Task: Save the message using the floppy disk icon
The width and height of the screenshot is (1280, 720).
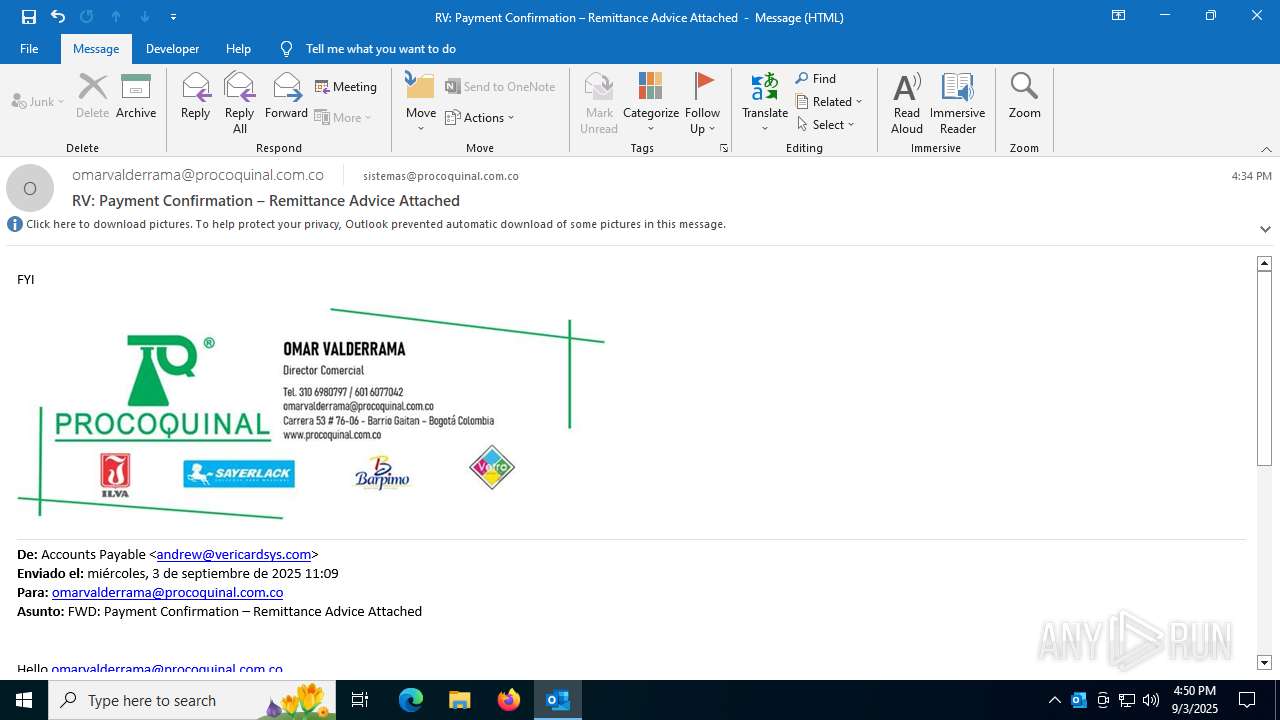Action: click(29, 17)
